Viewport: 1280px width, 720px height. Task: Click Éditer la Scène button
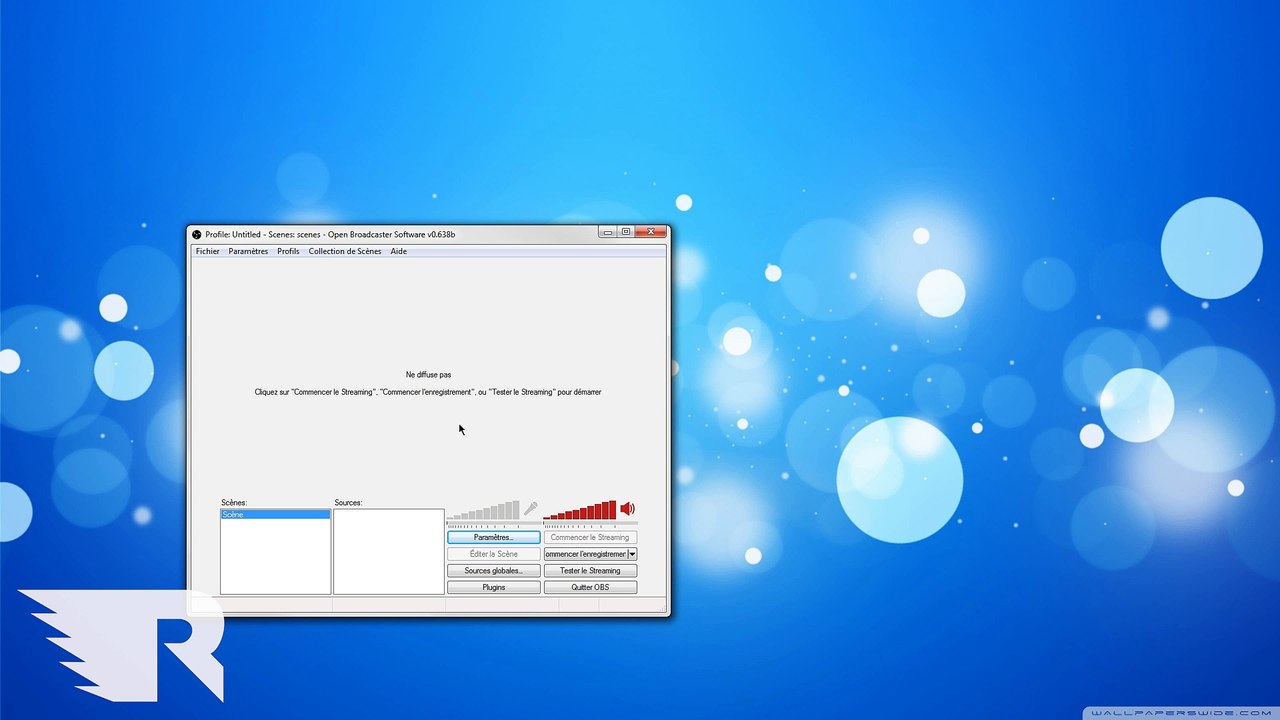[x=493, y=554]
